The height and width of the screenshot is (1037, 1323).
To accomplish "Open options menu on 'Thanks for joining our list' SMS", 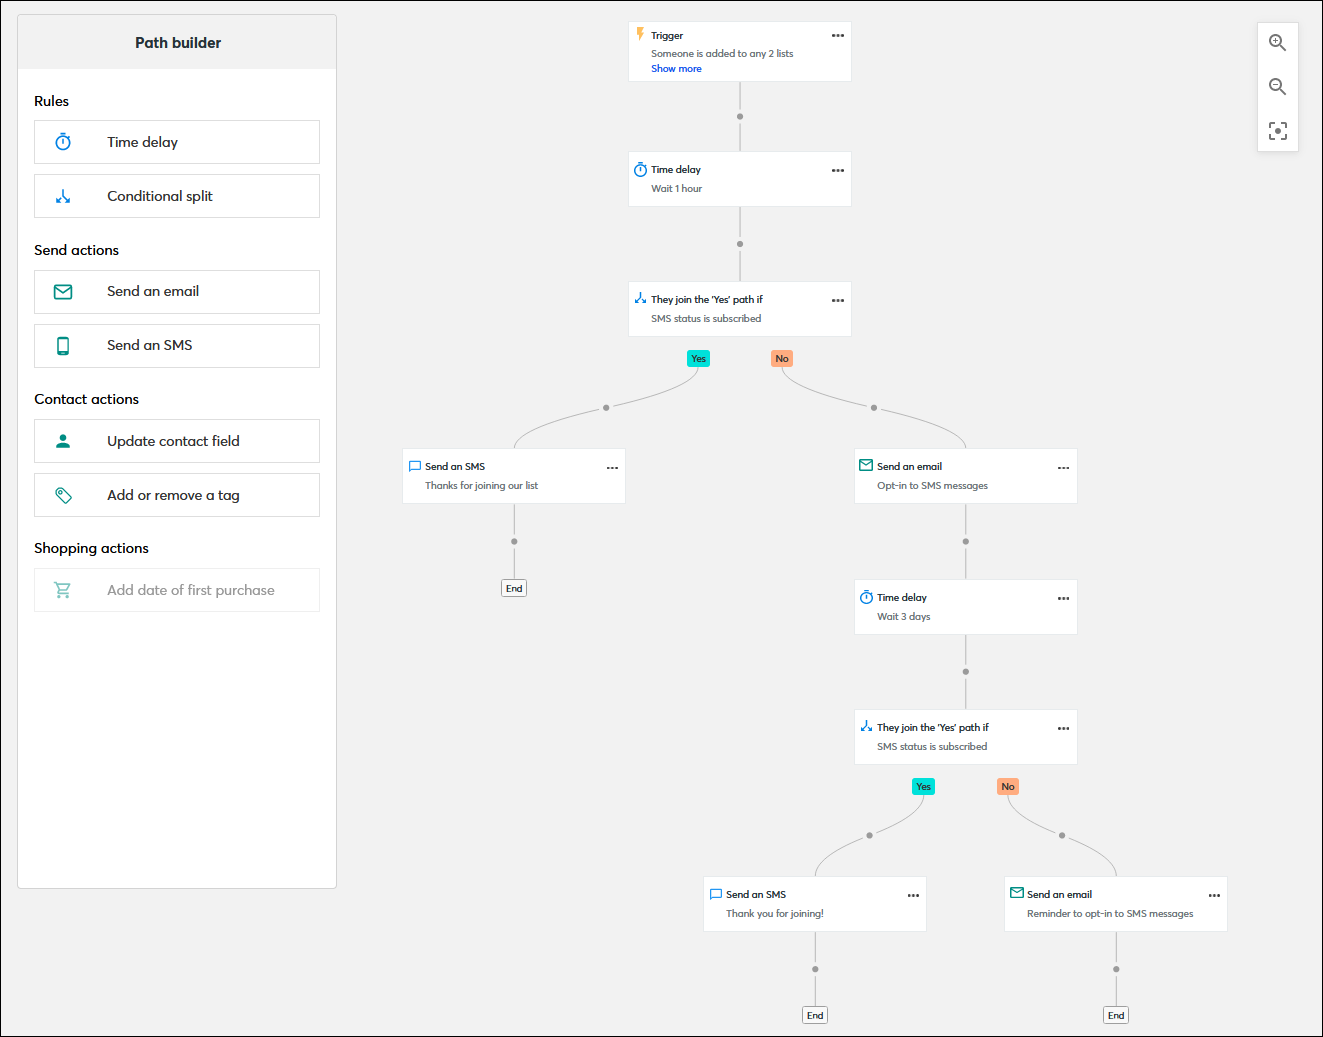I will (x=612, y=467).
